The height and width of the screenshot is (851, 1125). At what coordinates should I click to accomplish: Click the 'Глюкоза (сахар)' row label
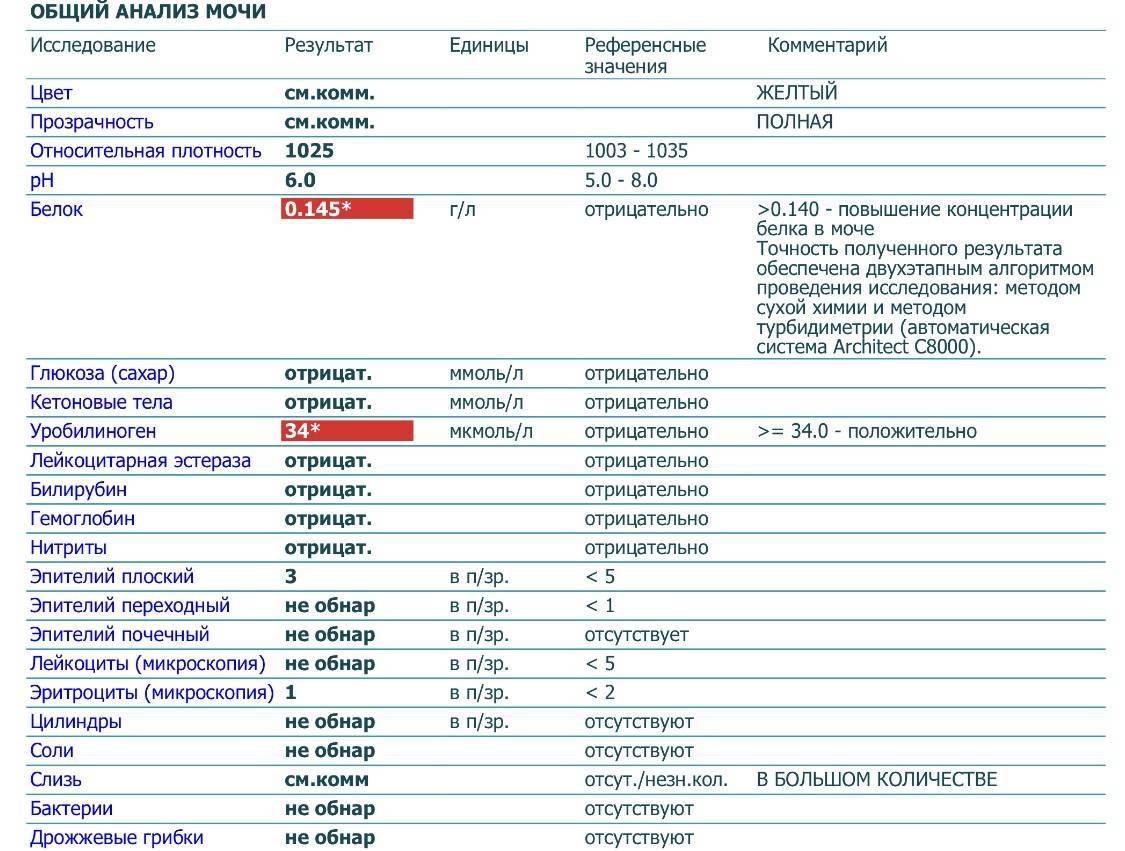coord(102,374)
